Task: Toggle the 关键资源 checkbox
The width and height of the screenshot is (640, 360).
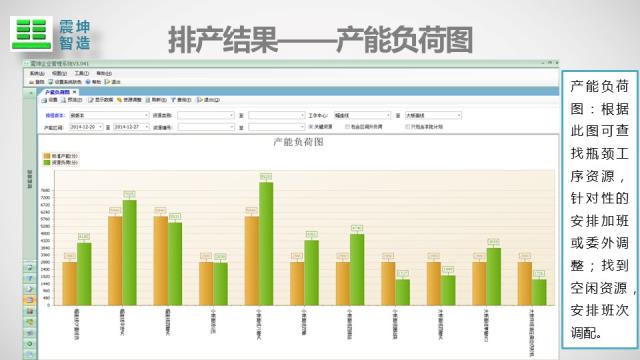Action: click(x=311, y=127)
